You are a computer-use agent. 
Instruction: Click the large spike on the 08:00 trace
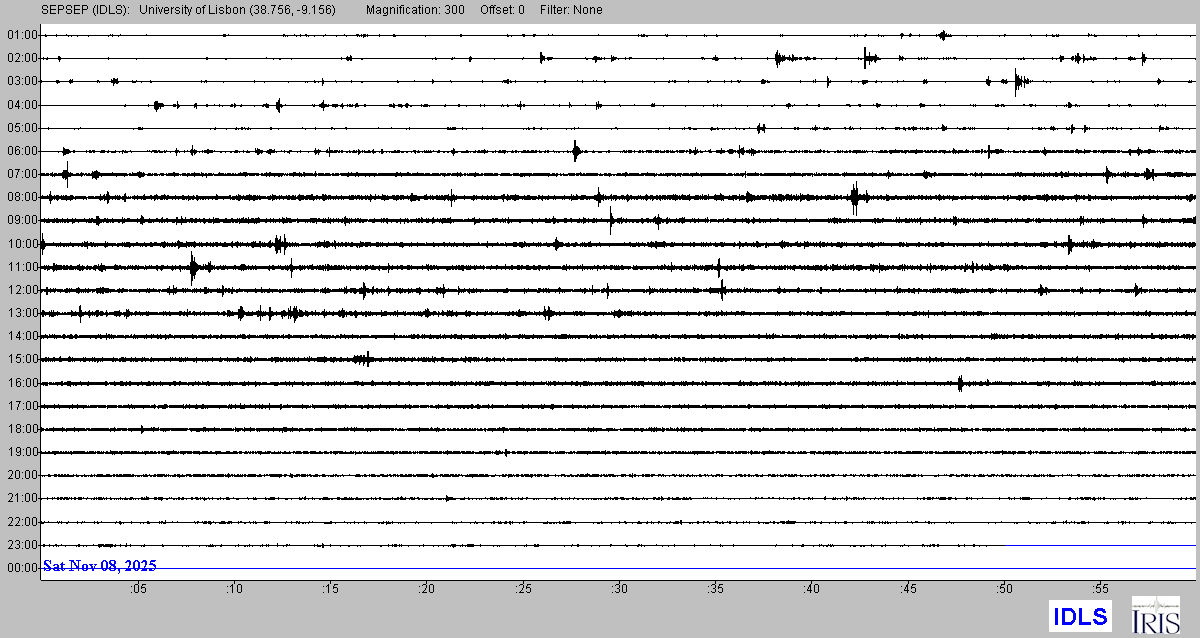pos(855,197)
